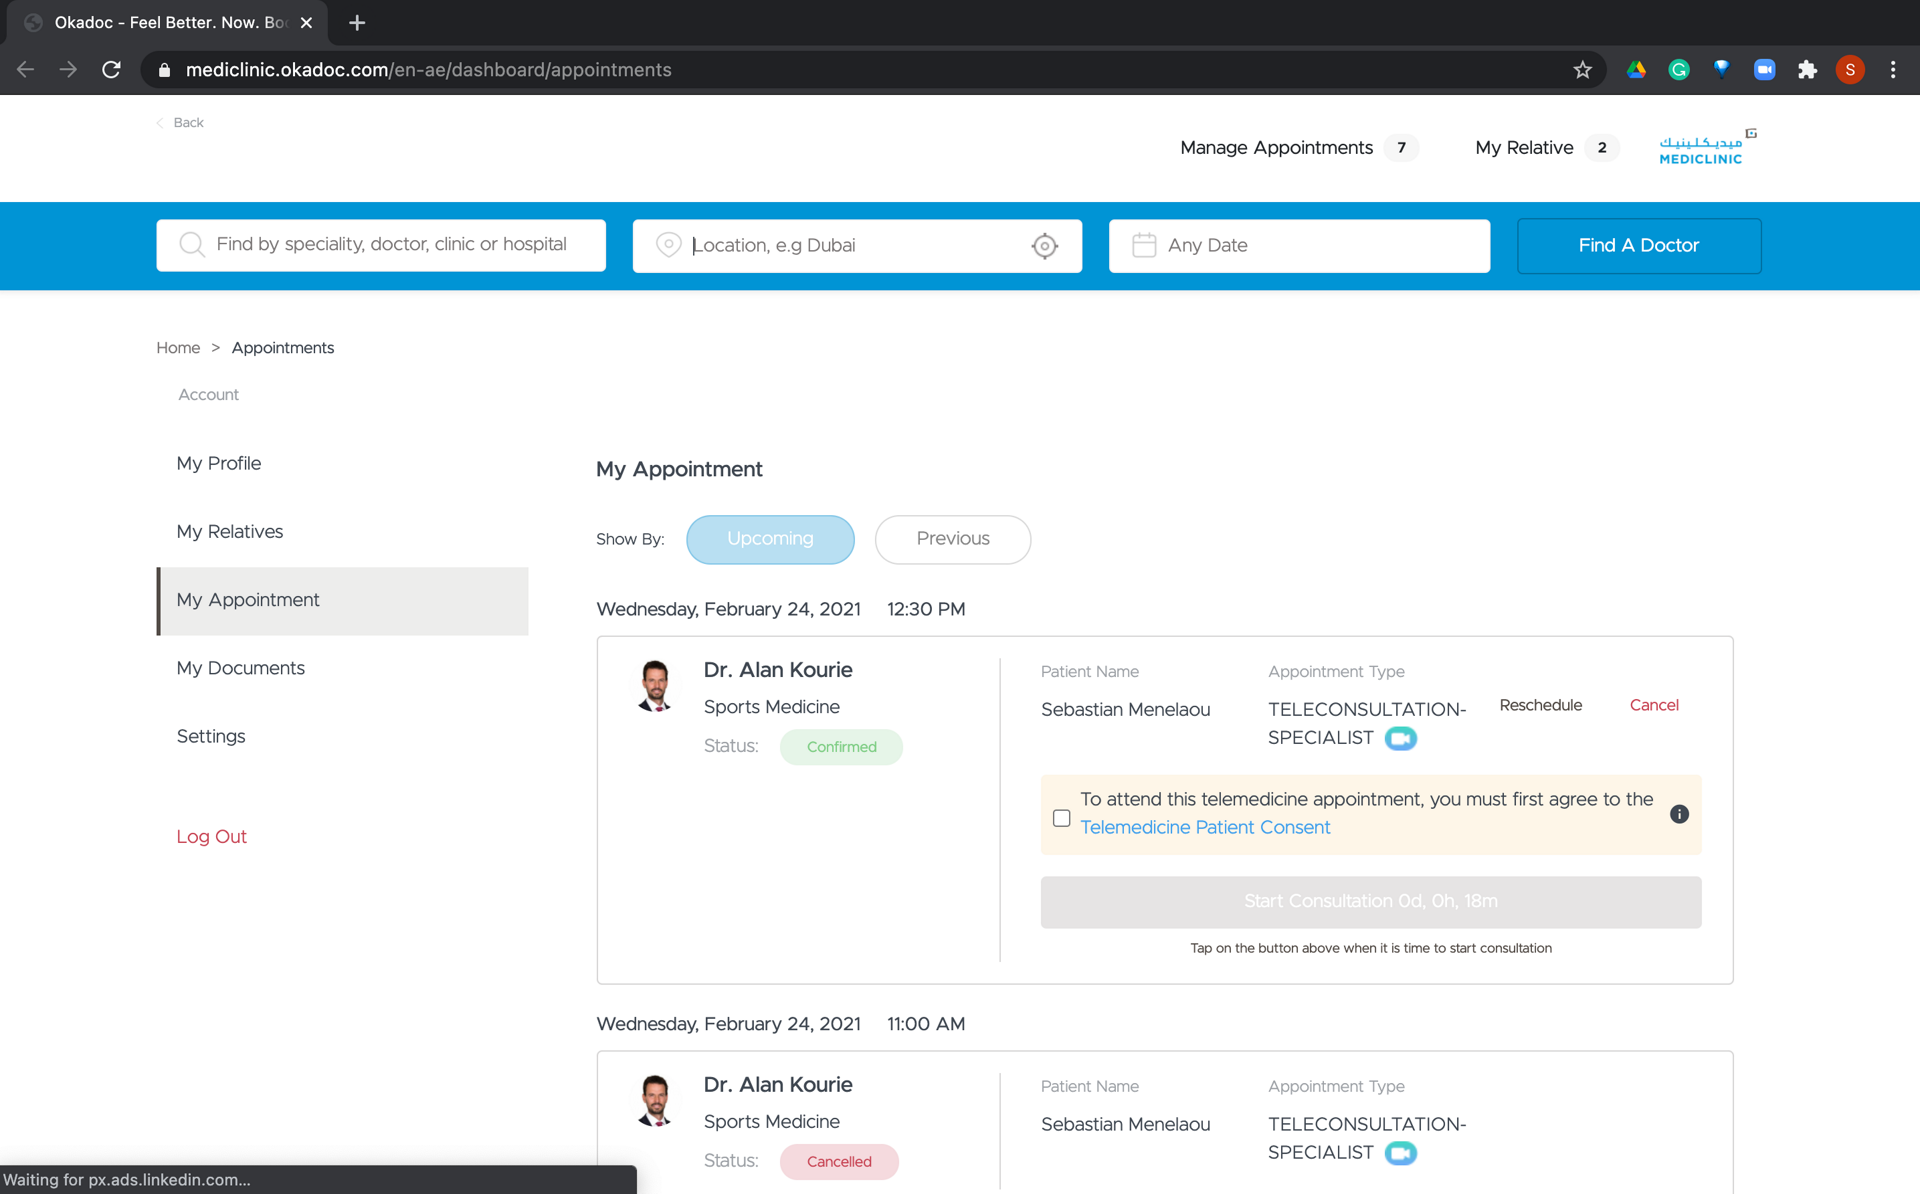Open Chrome extensions puzzle icon
This screenshot has height=1194, width=1920.
pyautogui.click(x=1807, y=70)
